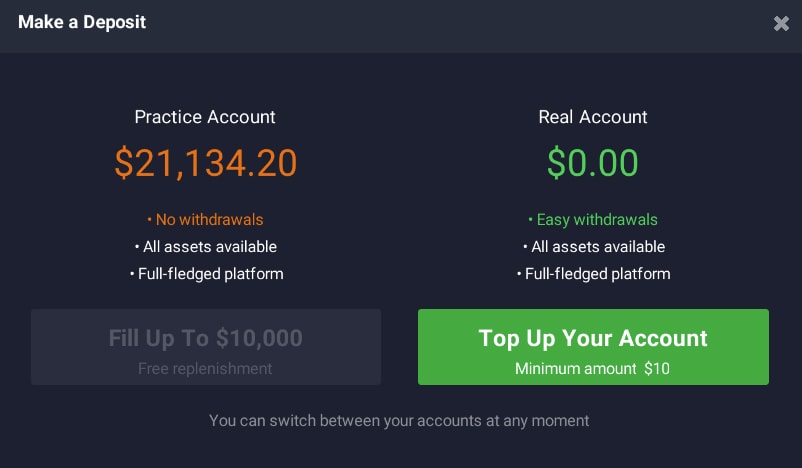Click the Make a Deposit title

(x=82, y=22)
